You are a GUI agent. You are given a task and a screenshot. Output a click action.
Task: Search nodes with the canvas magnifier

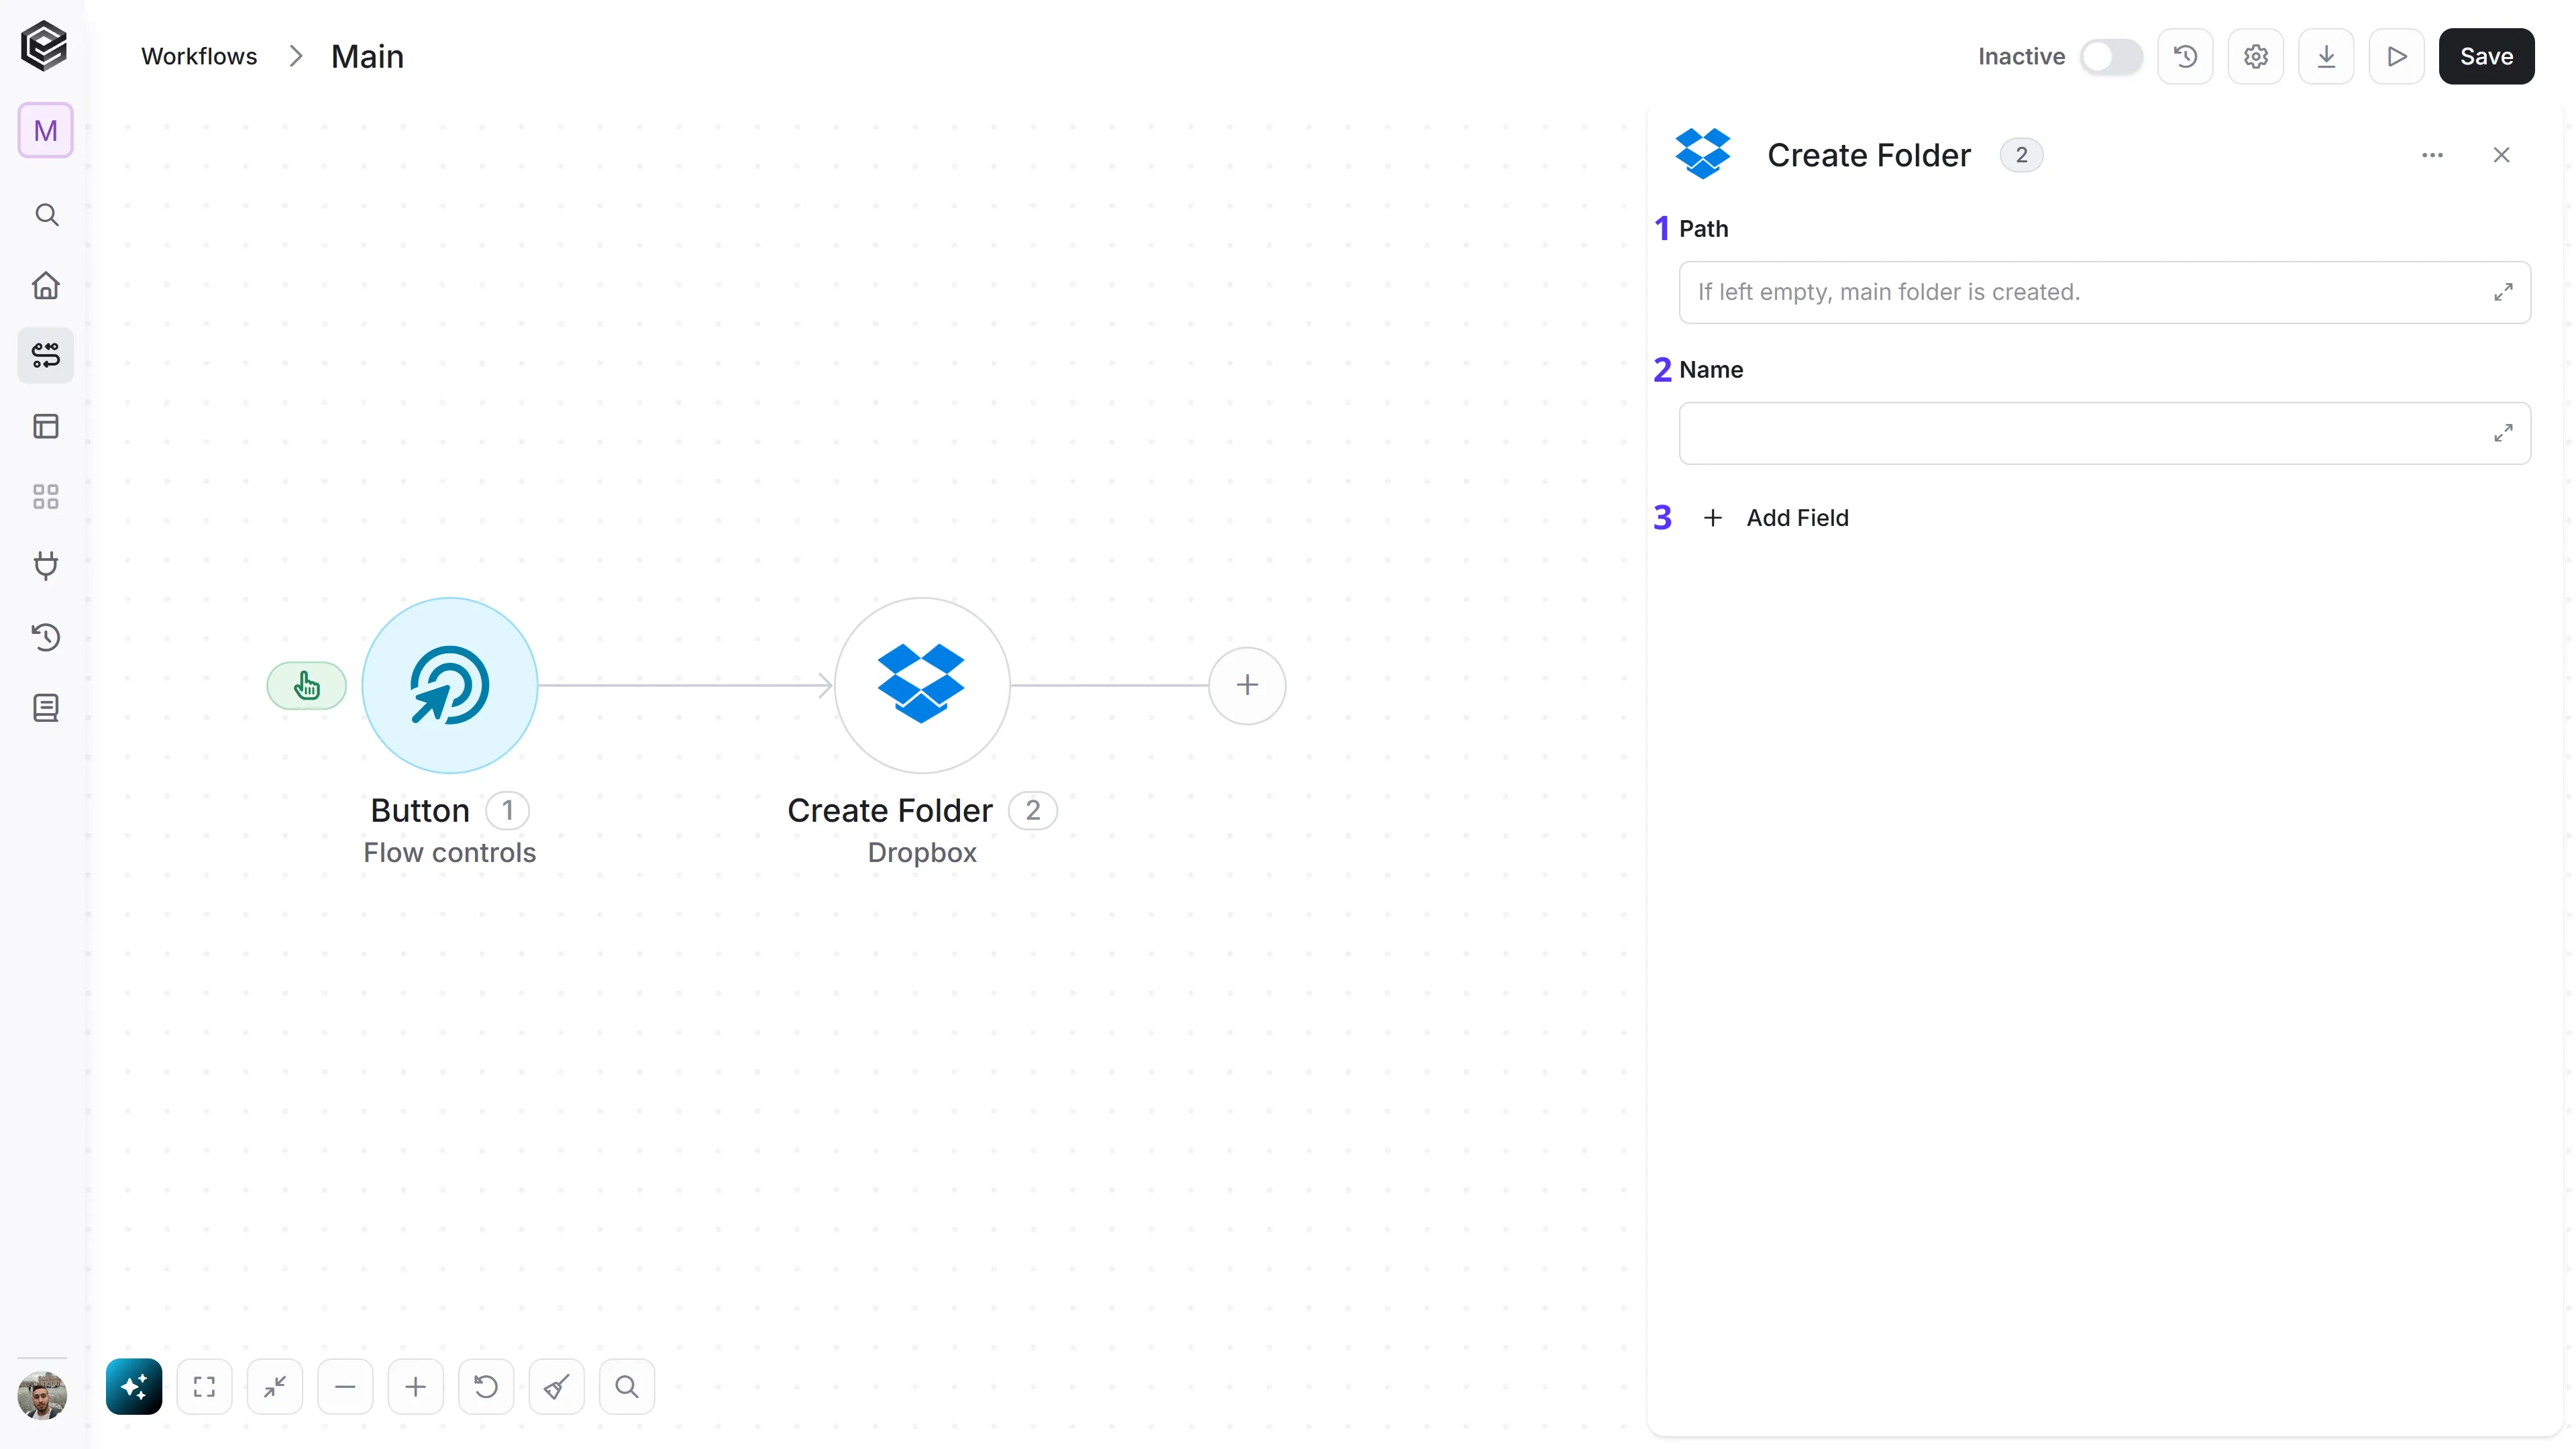pos(627,1386)
